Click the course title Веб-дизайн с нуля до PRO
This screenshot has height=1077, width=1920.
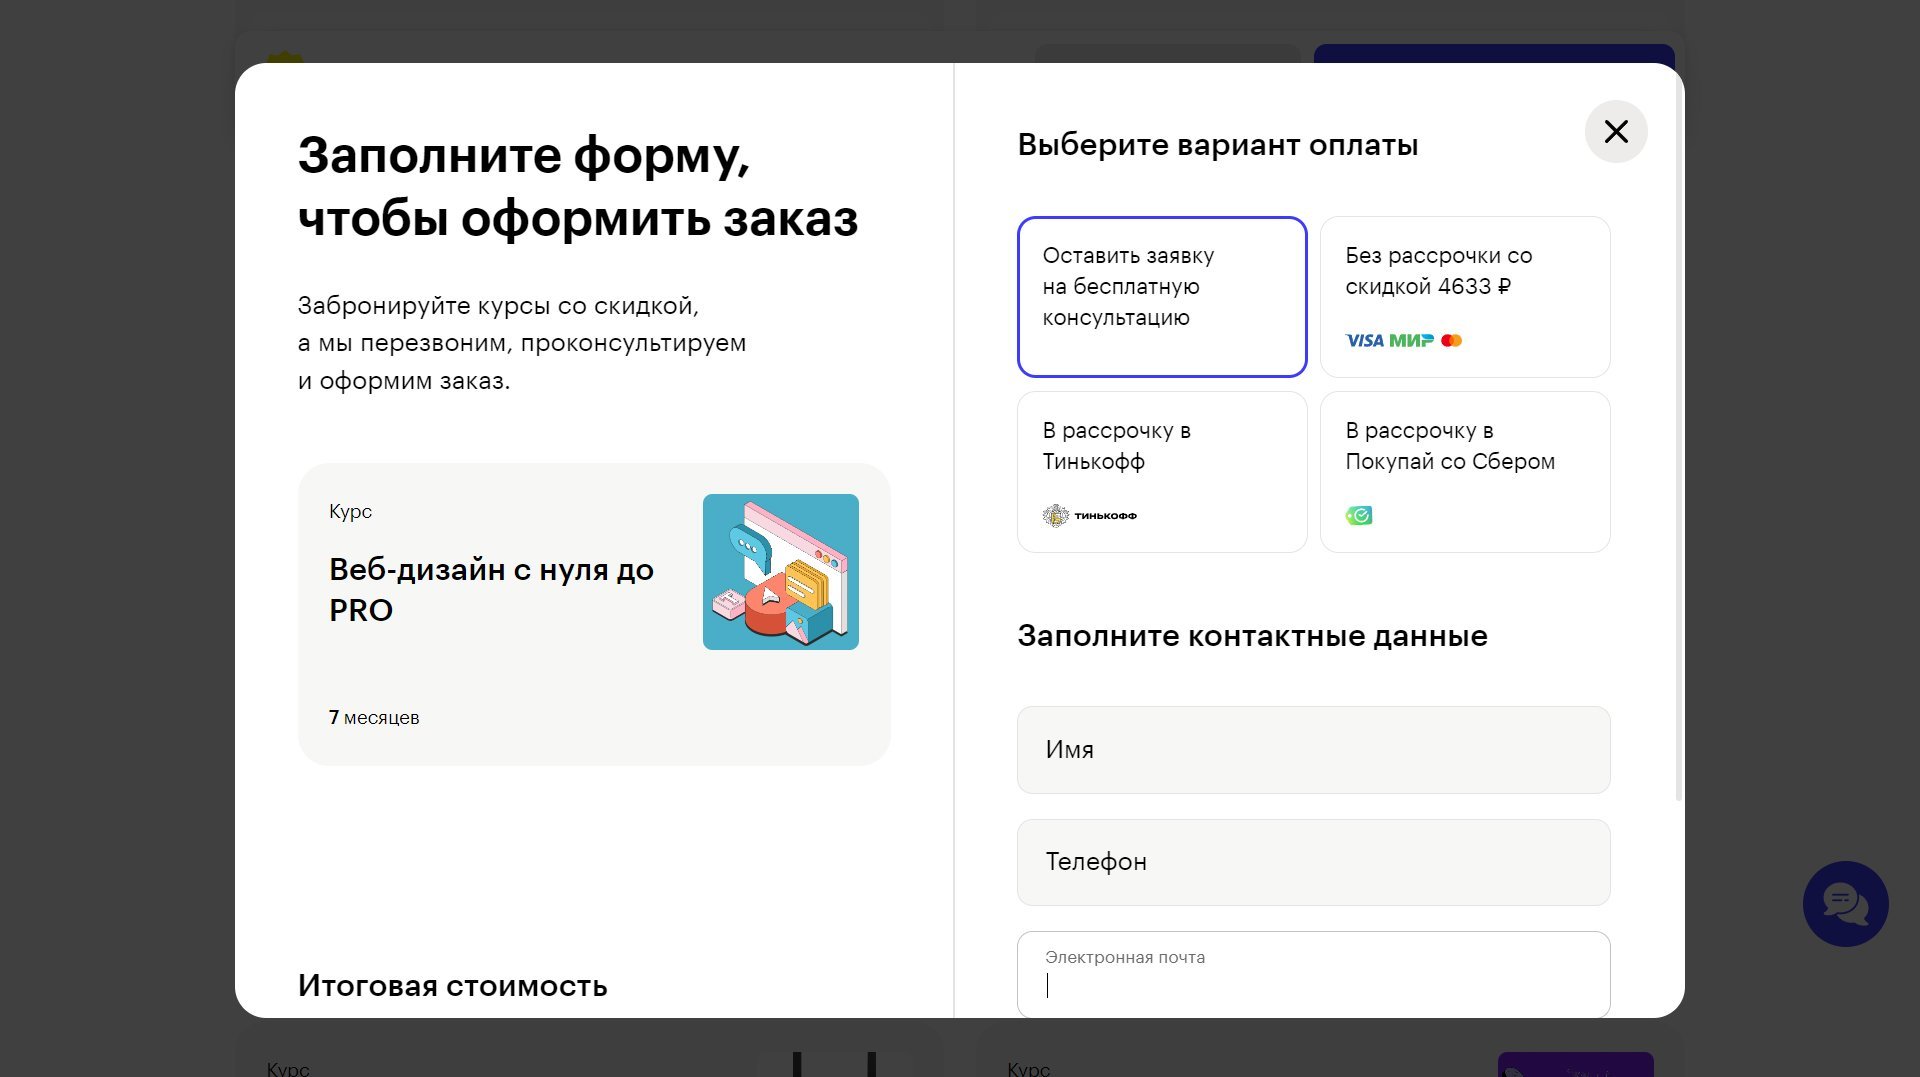491,589
